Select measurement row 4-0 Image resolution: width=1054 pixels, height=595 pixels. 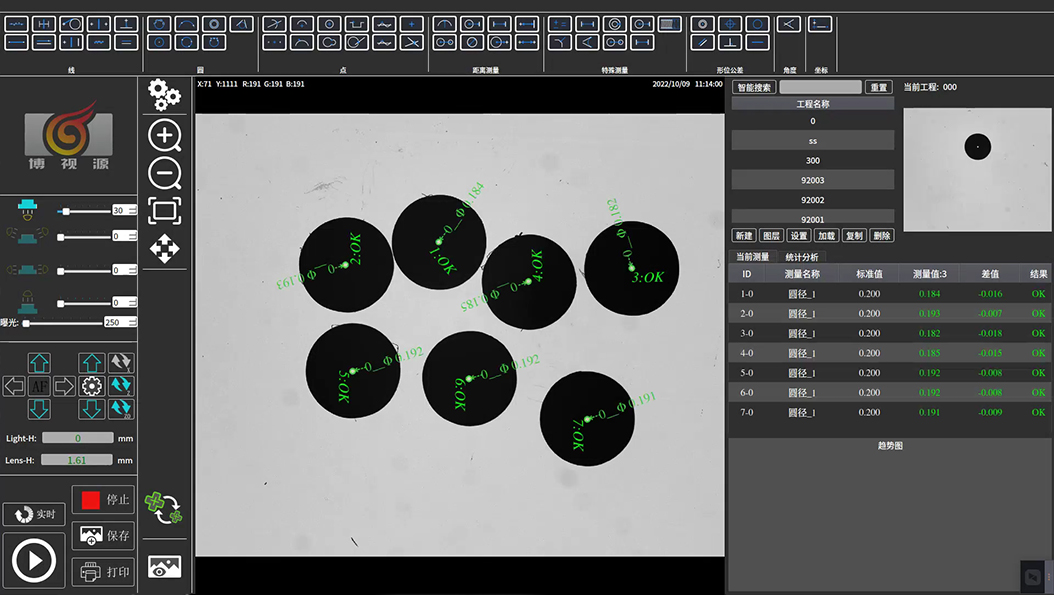tap(891, 353)
